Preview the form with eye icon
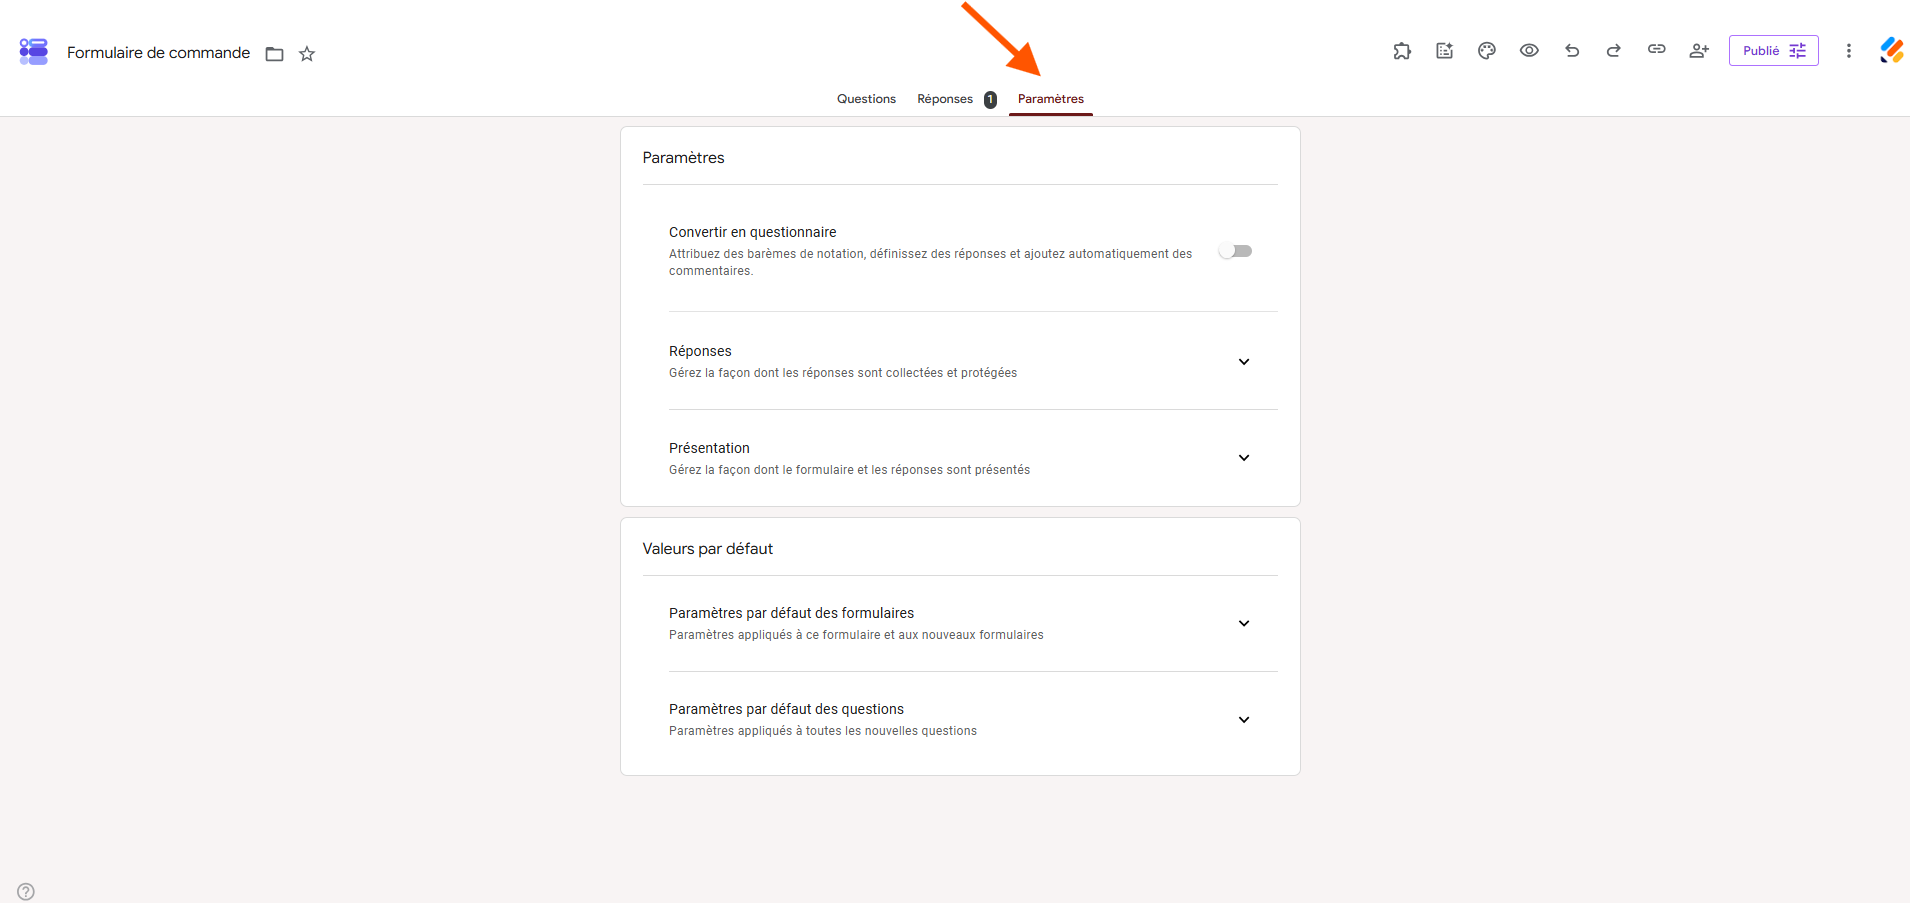The image size is (1910, 903). click(x=1529, y=51)
